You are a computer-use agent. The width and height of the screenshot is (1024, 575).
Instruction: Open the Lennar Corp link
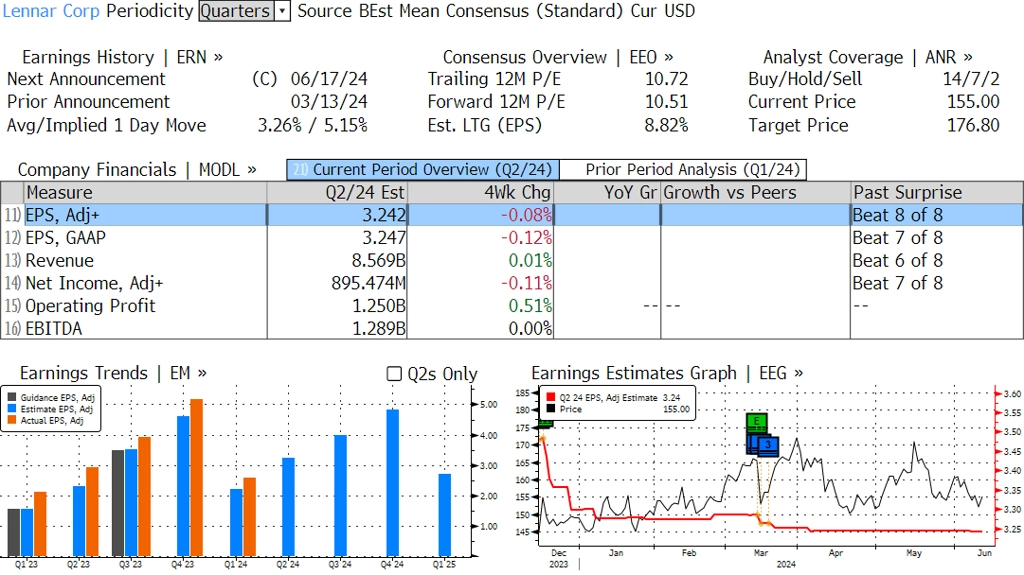51,11
